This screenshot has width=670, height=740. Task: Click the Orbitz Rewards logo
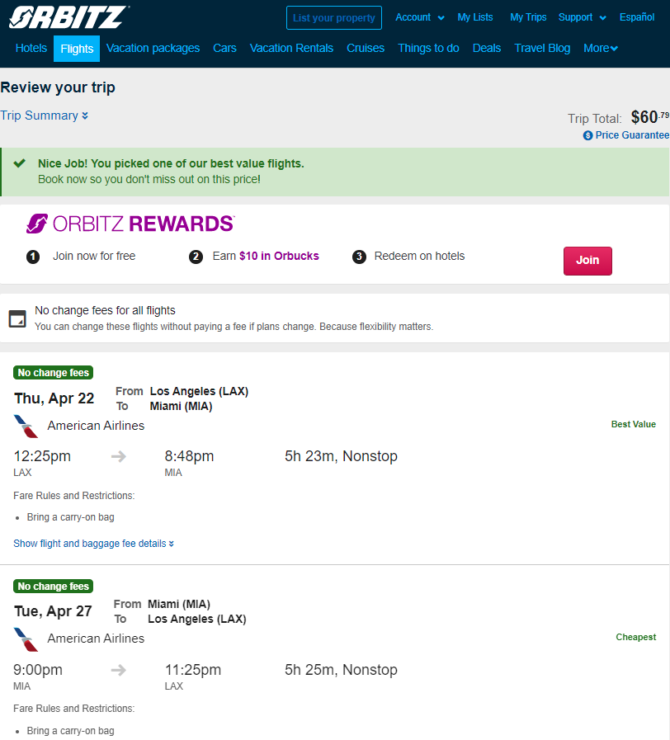pyautogui.click(x=130, y=224)
